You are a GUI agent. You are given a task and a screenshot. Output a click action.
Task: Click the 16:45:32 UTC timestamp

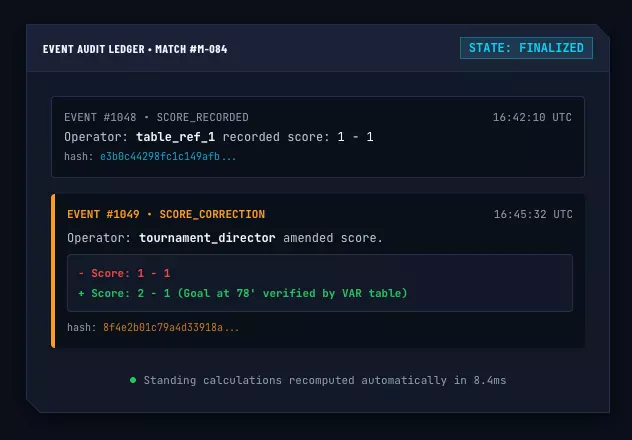click(533, 214)
